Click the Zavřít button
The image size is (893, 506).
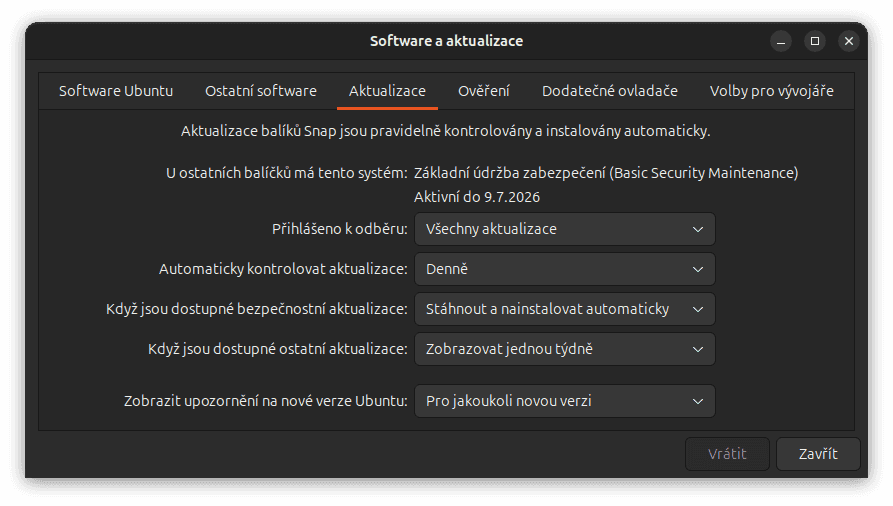tap(818, 453)
